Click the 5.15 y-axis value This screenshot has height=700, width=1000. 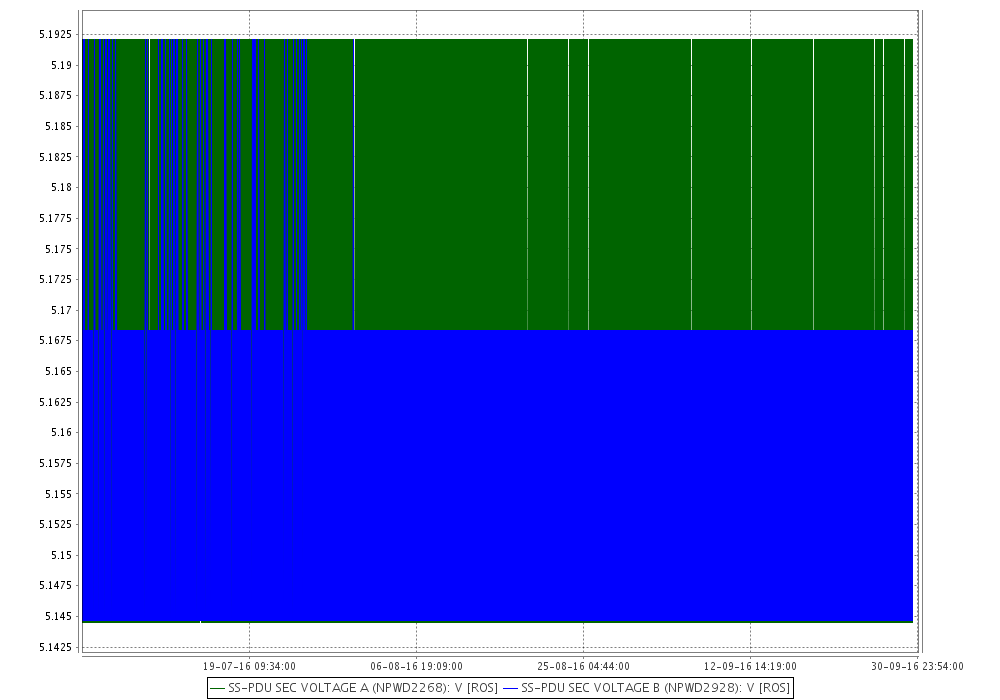coord(61,555)
